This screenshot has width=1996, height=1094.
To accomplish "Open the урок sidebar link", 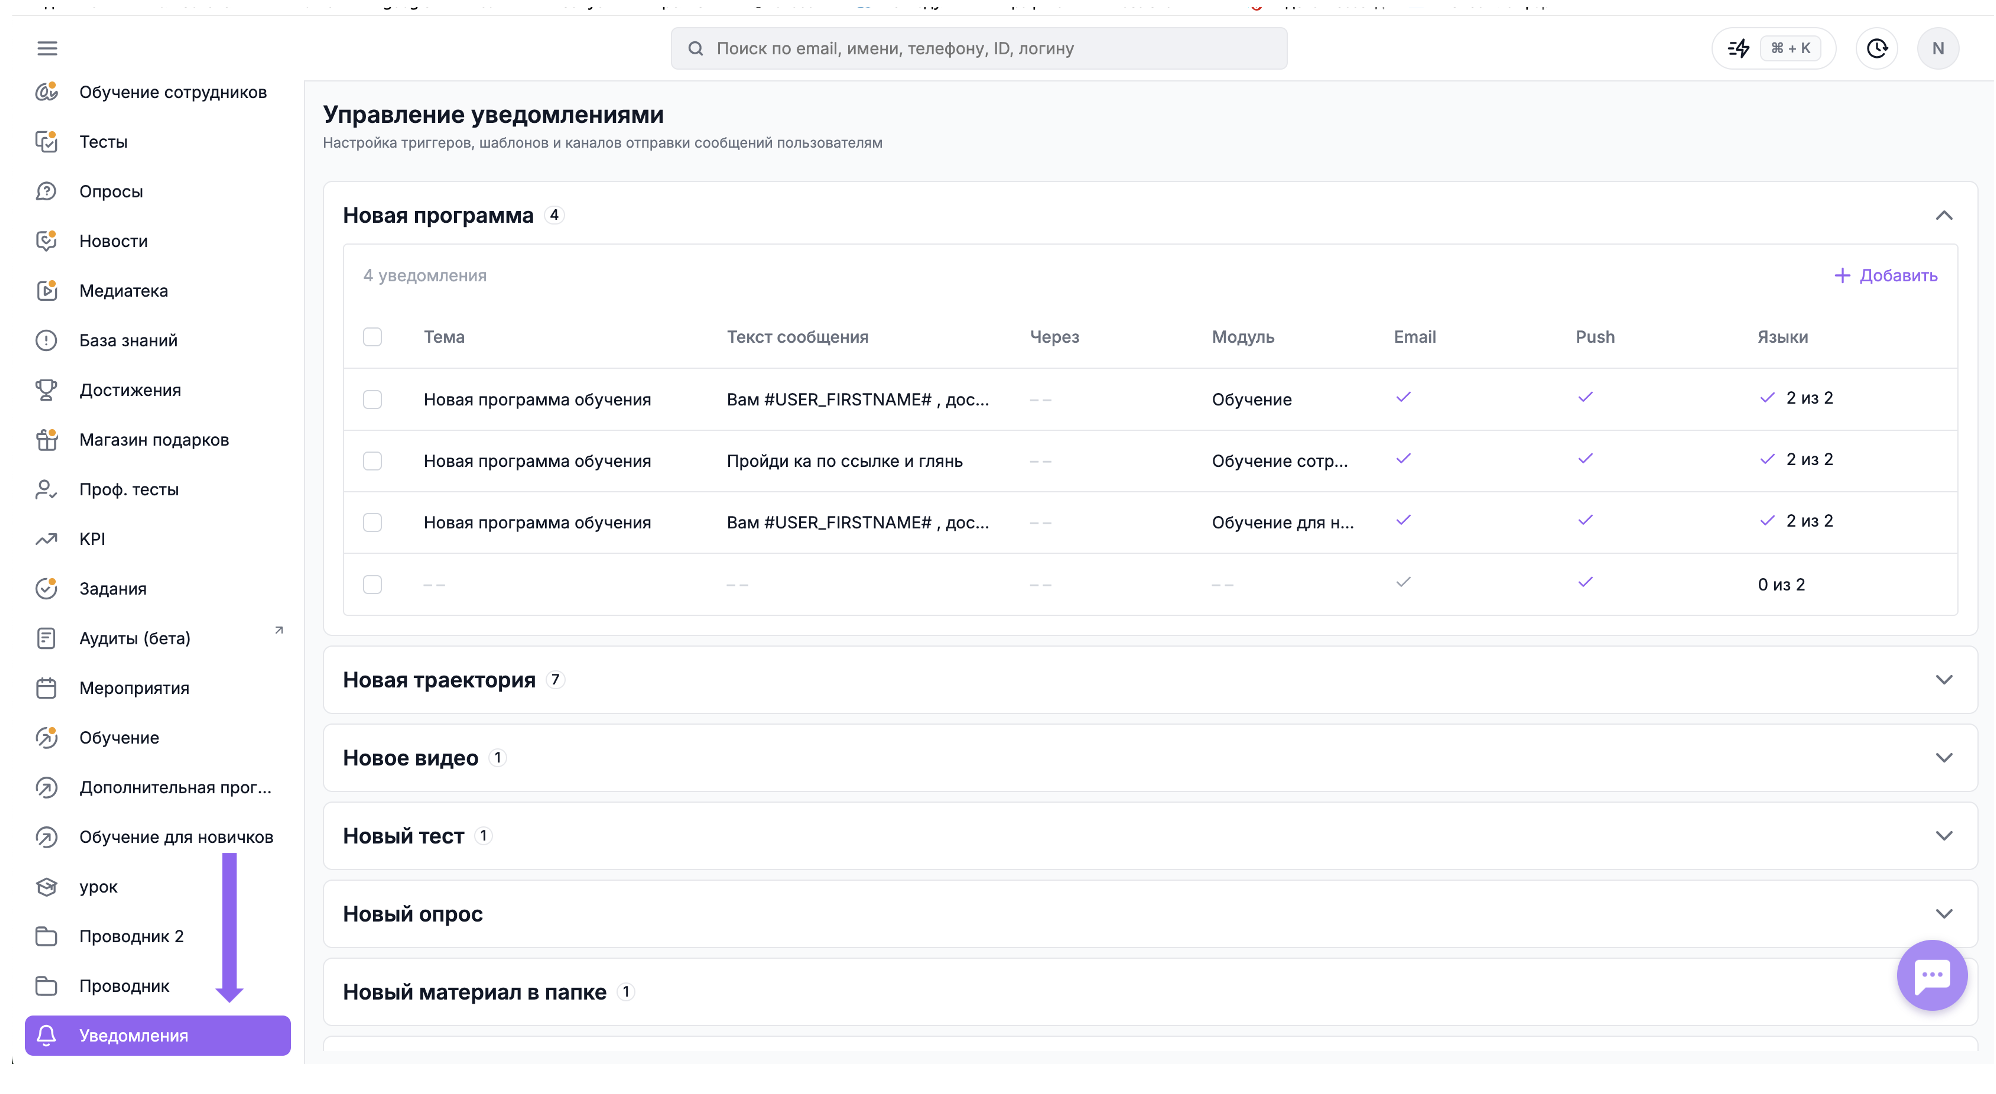I will tap(98, 887).
